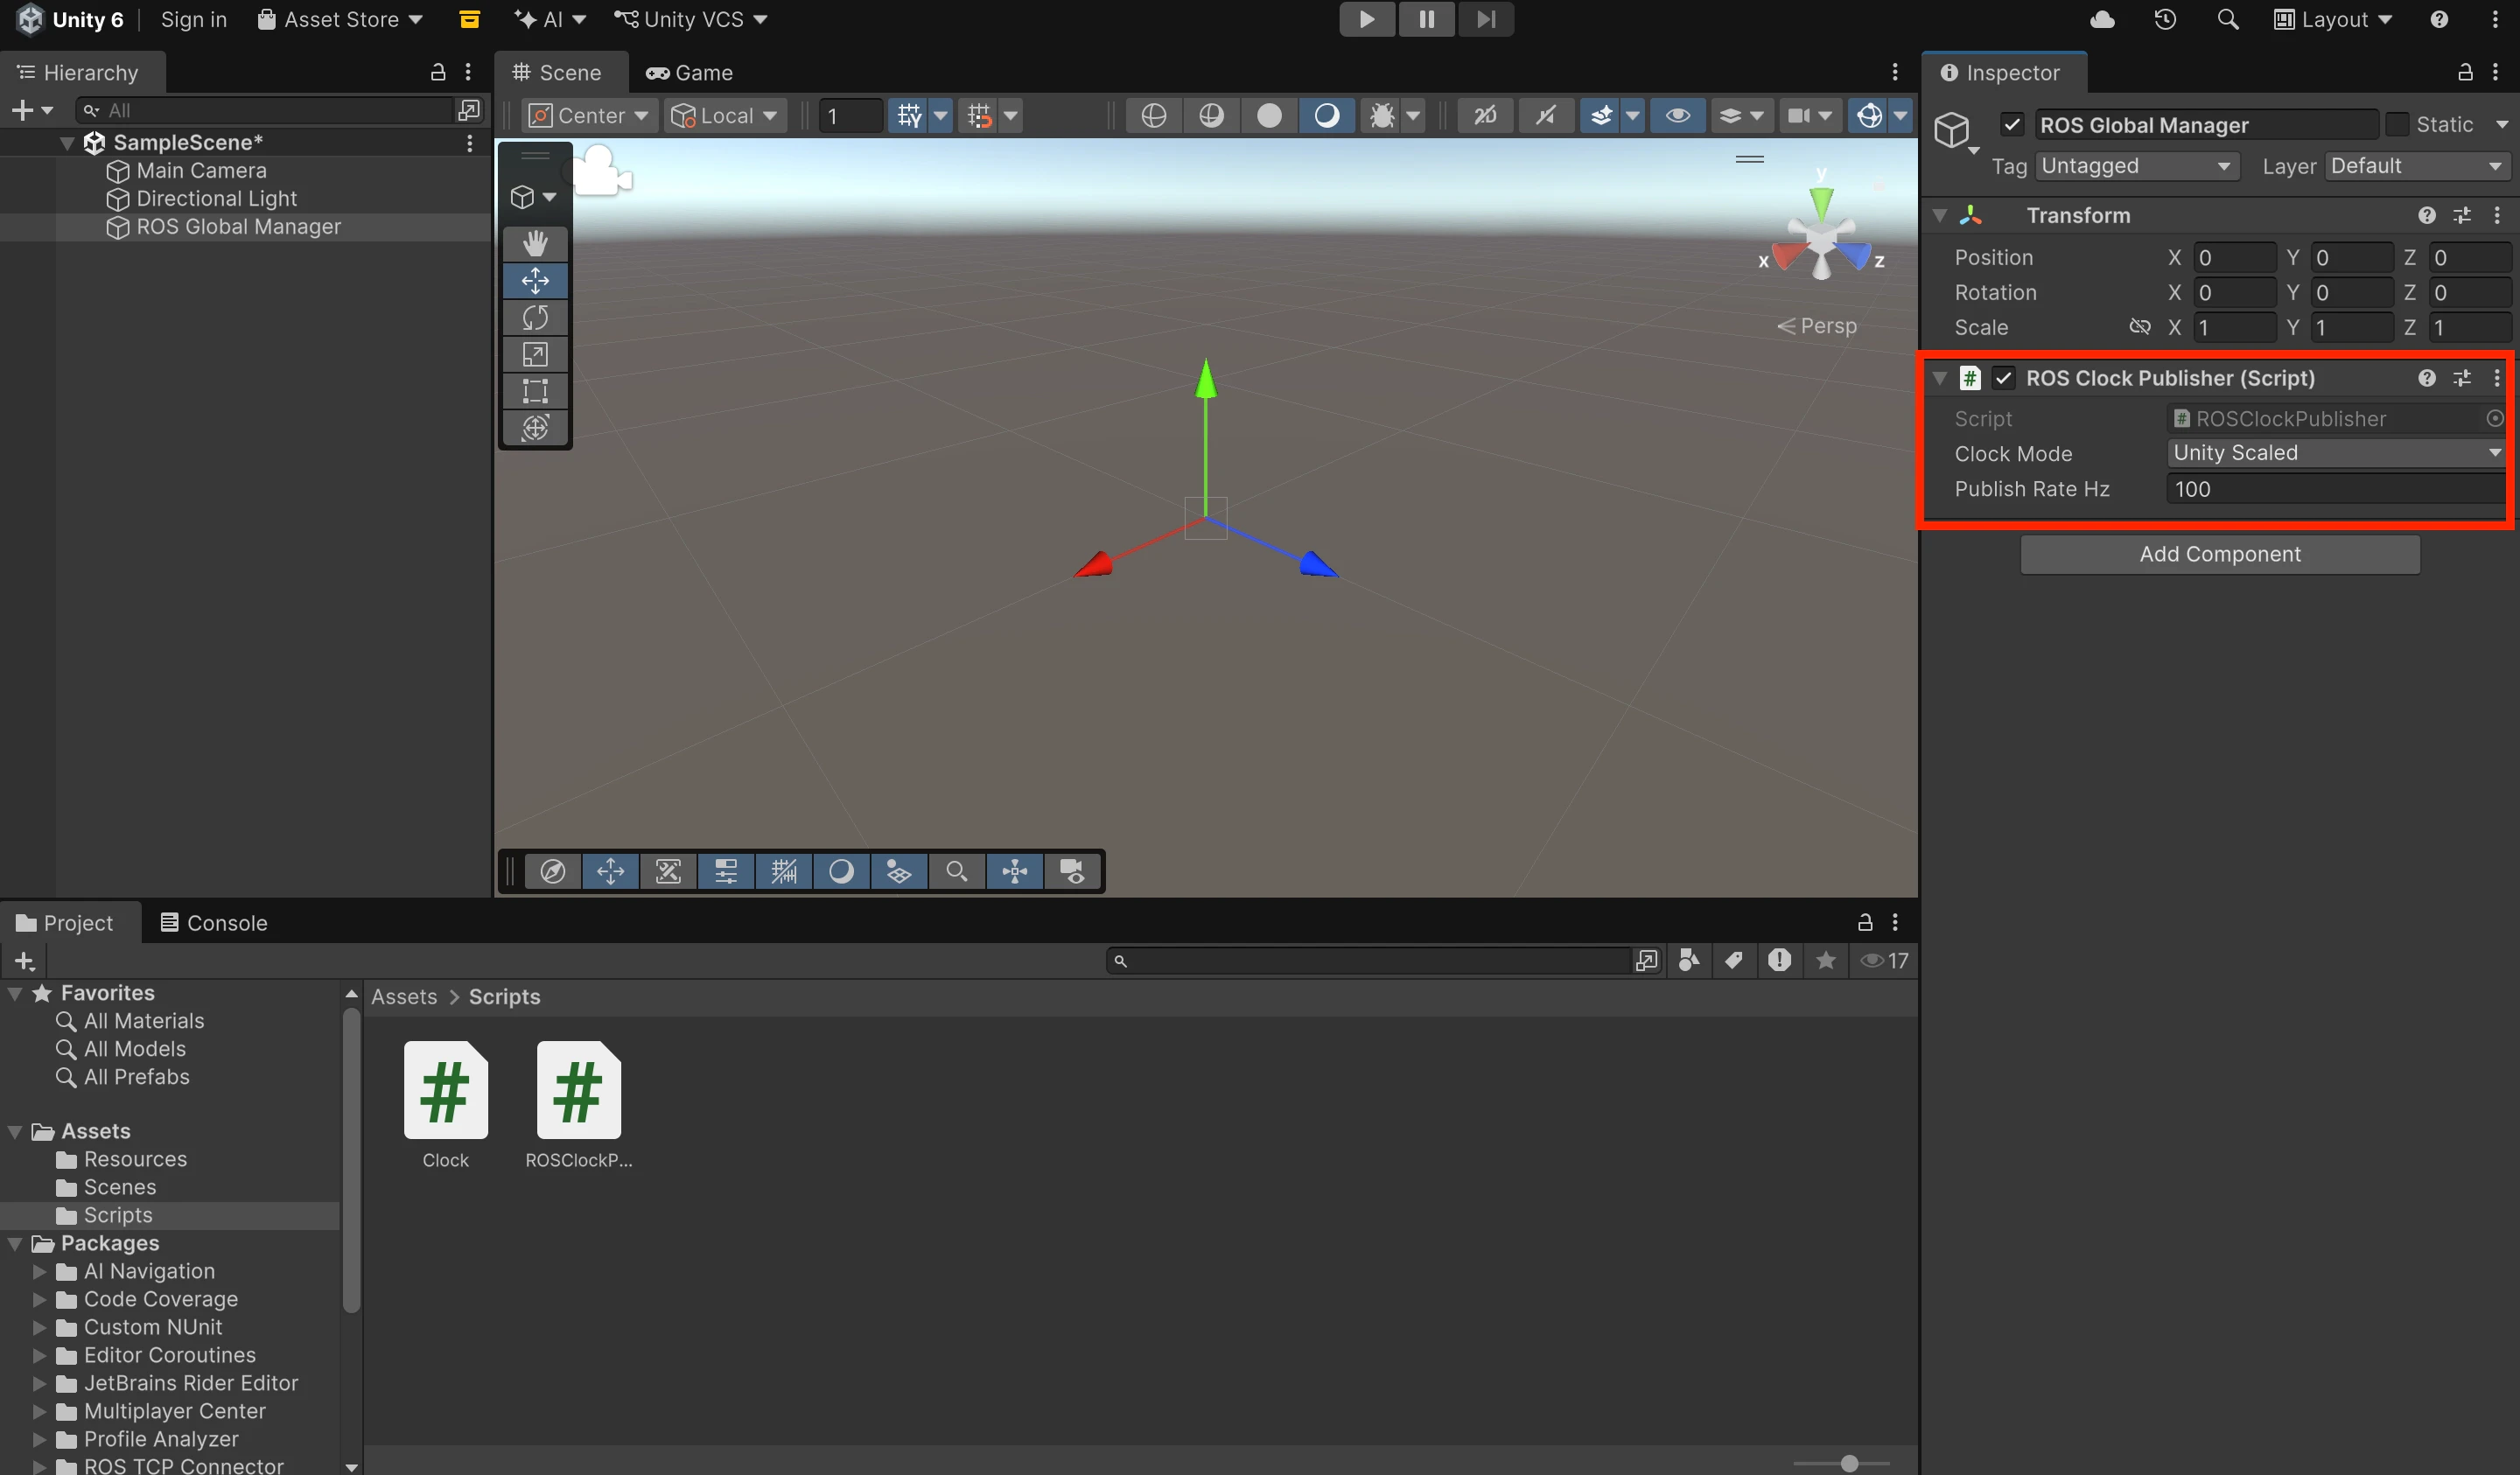Open ROS Clock Publisher component help

click(x=2427, y=378)
